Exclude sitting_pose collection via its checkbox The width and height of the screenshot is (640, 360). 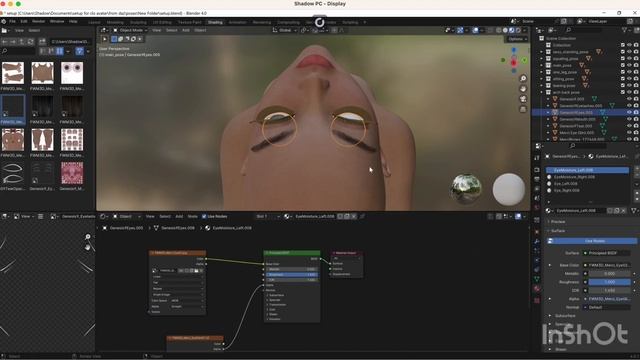pyautogui.click(x=622, y=79)
